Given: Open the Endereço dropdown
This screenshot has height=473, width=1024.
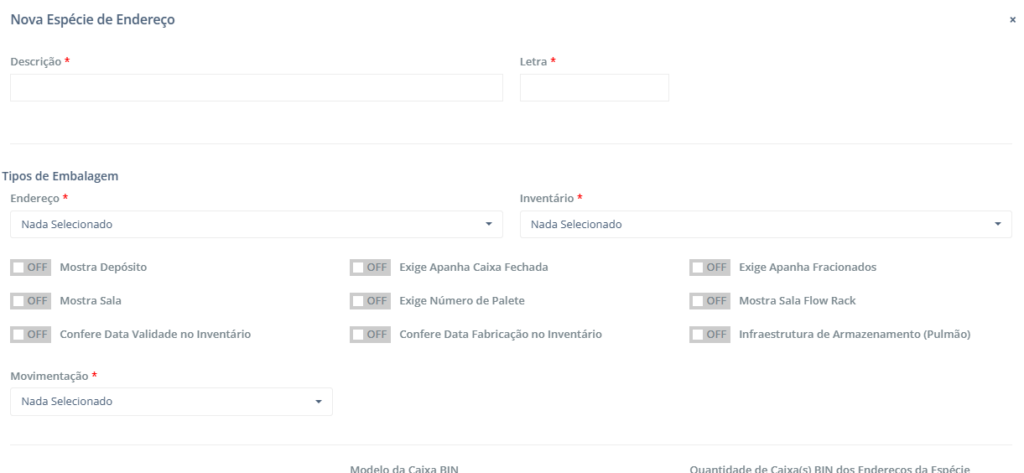Looking at the screenshot, I should (x=256, y=224).
